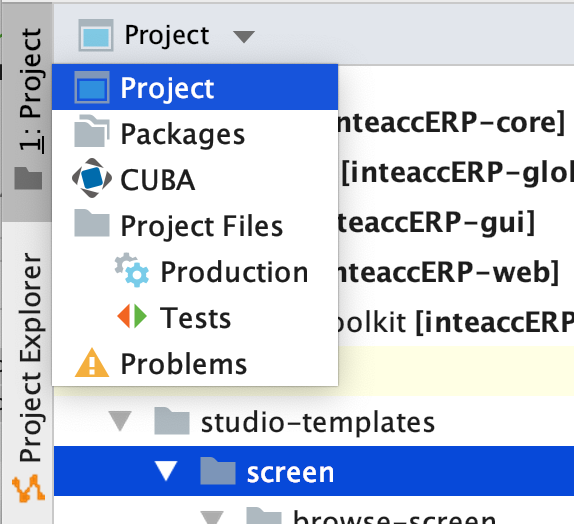Switch to the CUBA project view
Viewport: 574px width, 524px height.
coord(195,180)
